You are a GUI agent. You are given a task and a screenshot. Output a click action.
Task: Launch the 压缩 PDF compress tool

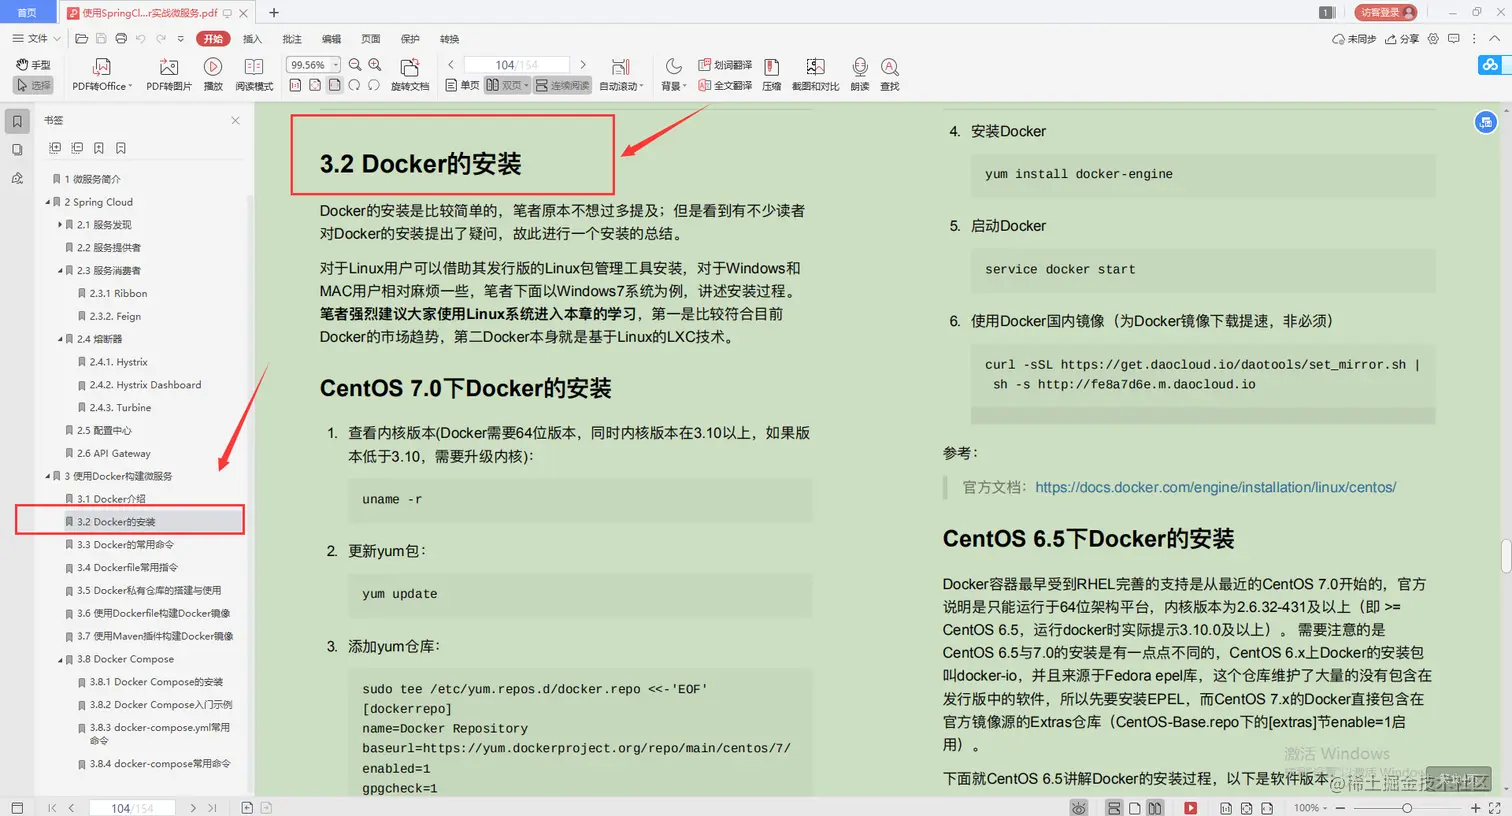[772, 72]
